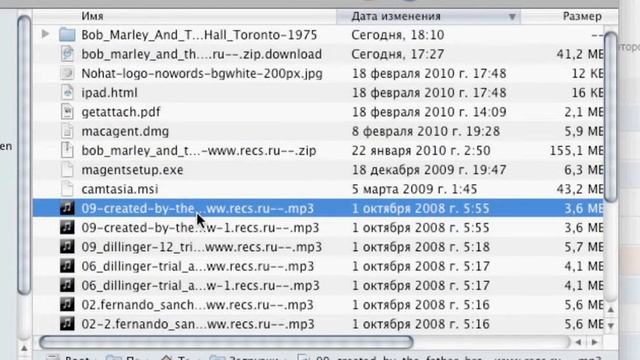Viewport: 640px width, 360px height.
Task: Click date 8 февраля 2010 г. 19:28
Action: 426,131
